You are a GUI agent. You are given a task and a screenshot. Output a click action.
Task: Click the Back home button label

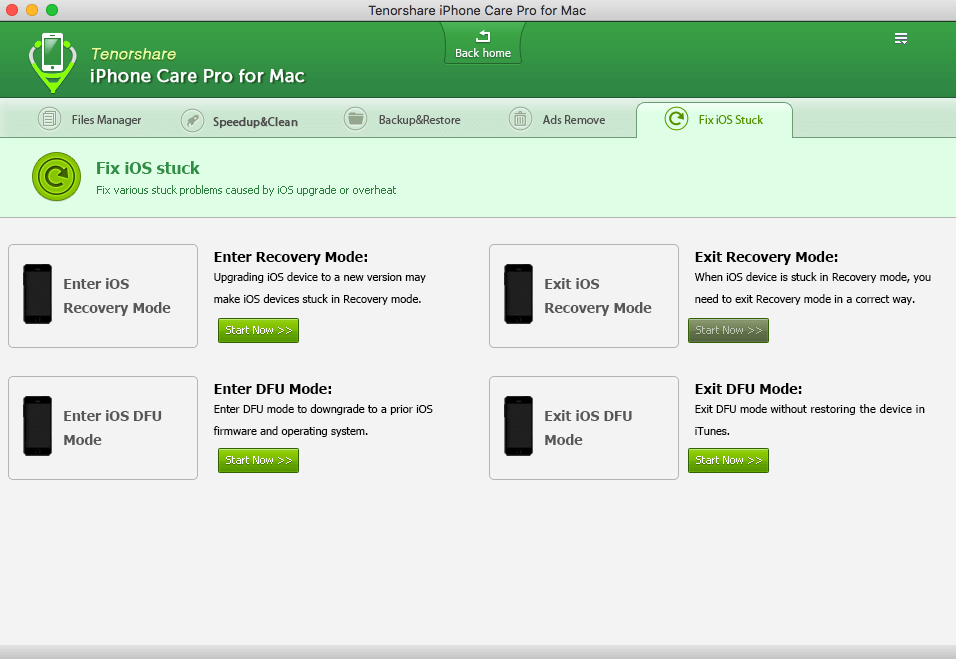click(x=483, y=53)
